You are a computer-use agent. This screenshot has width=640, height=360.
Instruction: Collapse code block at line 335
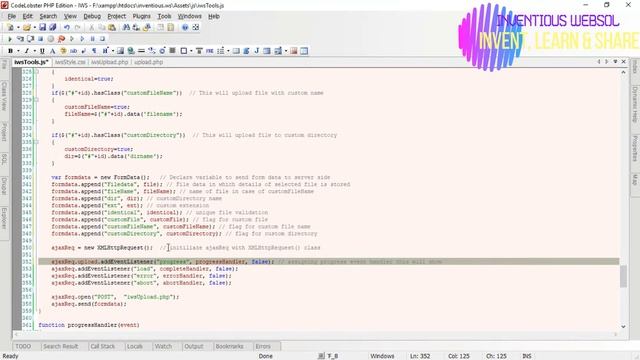(36, 142)
